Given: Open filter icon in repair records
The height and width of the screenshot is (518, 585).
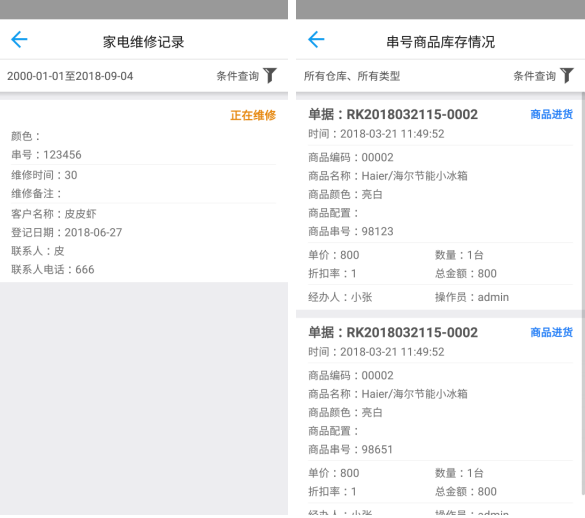Looking at the screenshot, I should 270,75.
